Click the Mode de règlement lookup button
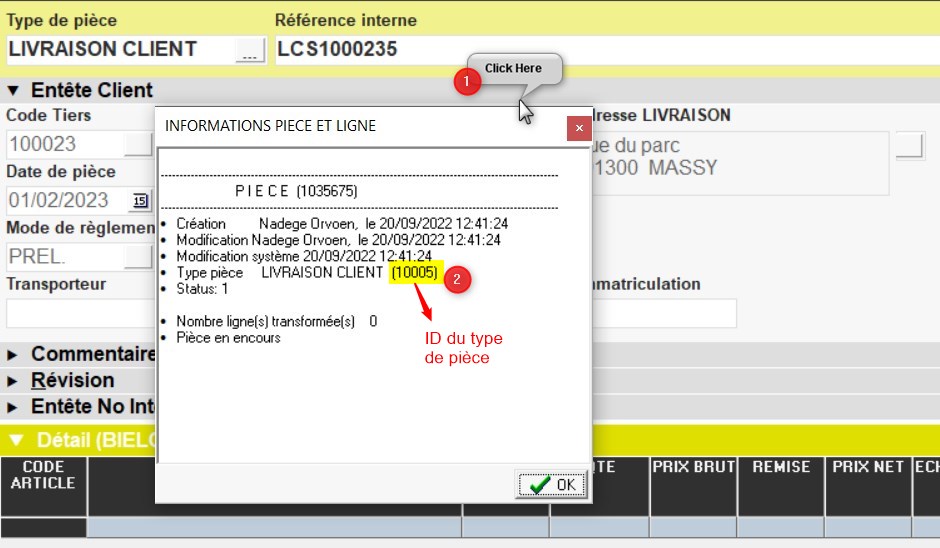 point(139,257)
